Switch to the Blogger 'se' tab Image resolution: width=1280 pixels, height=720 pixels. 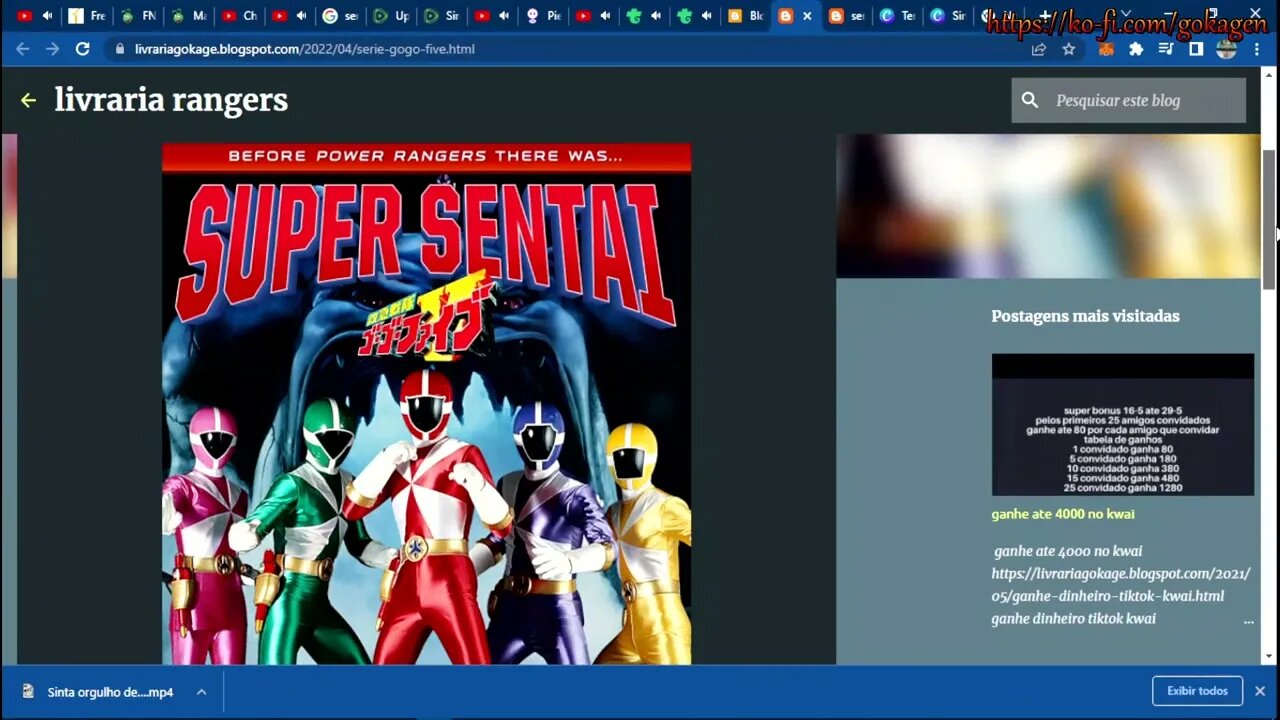pyautogui.click(x=847, y=16)
